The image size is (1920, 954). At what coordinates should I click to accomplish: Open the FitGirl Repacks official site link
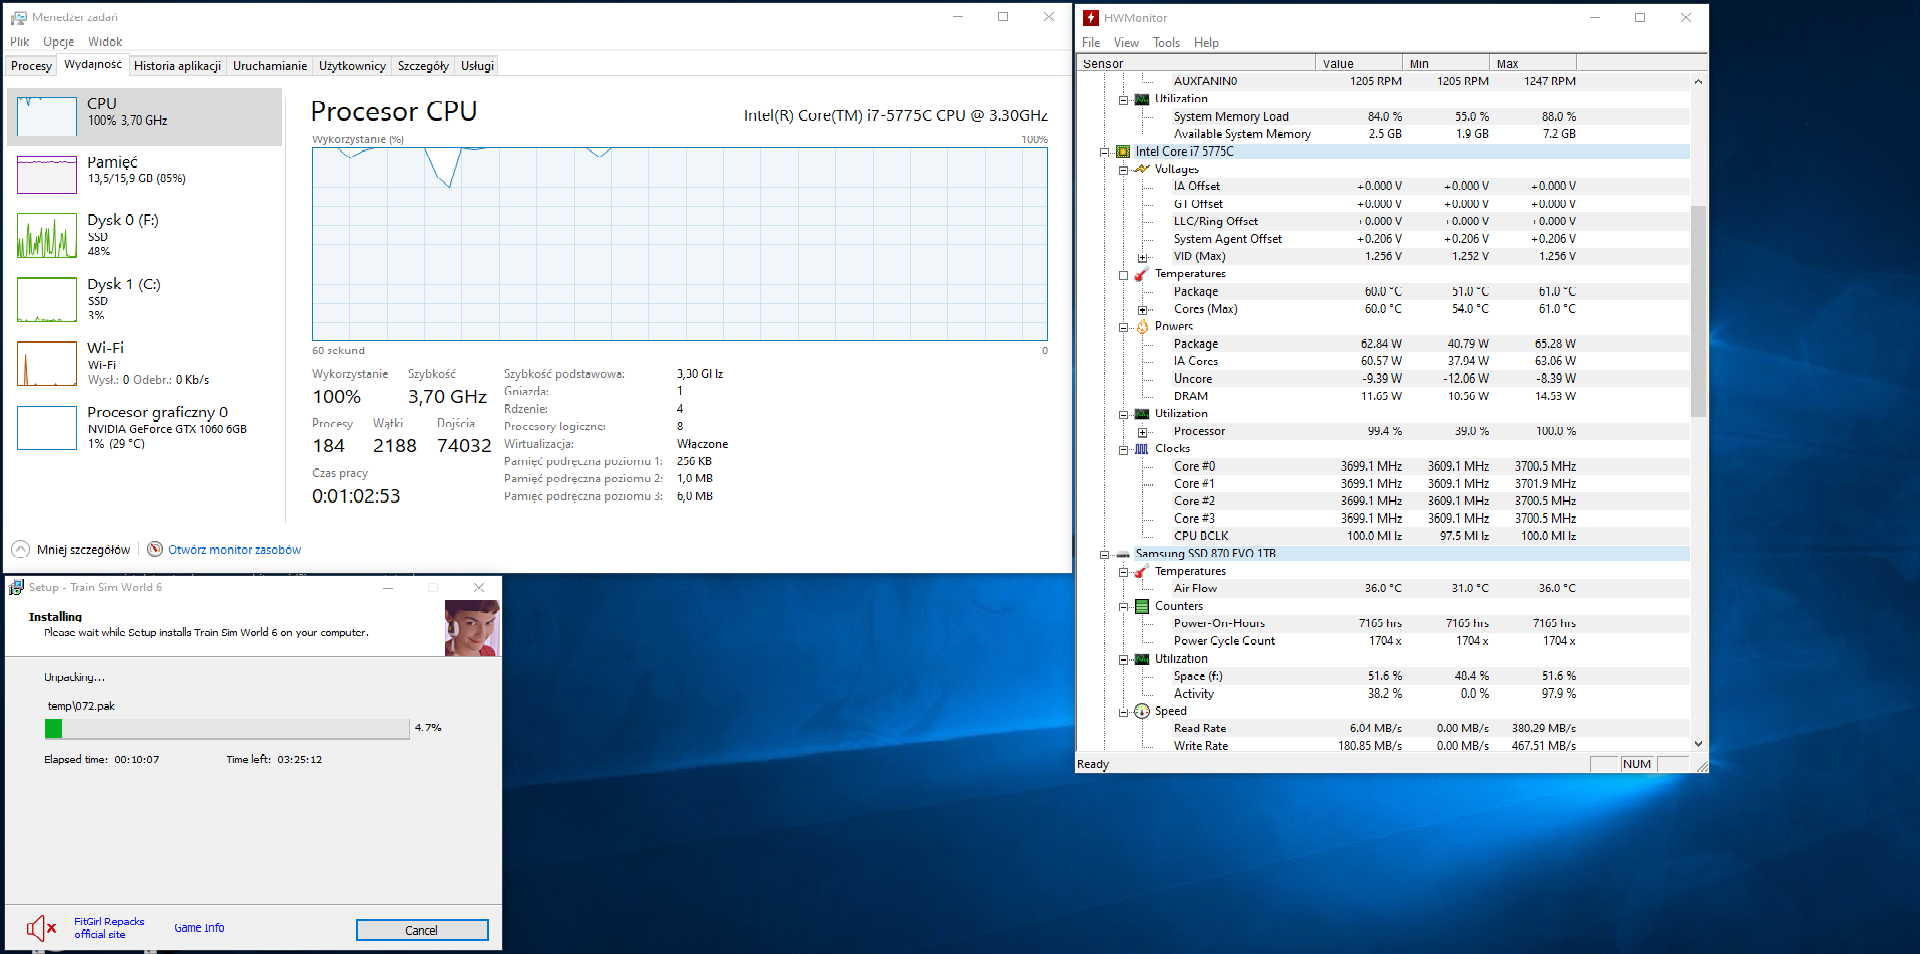pyautogui.click(x=109, y=928)
